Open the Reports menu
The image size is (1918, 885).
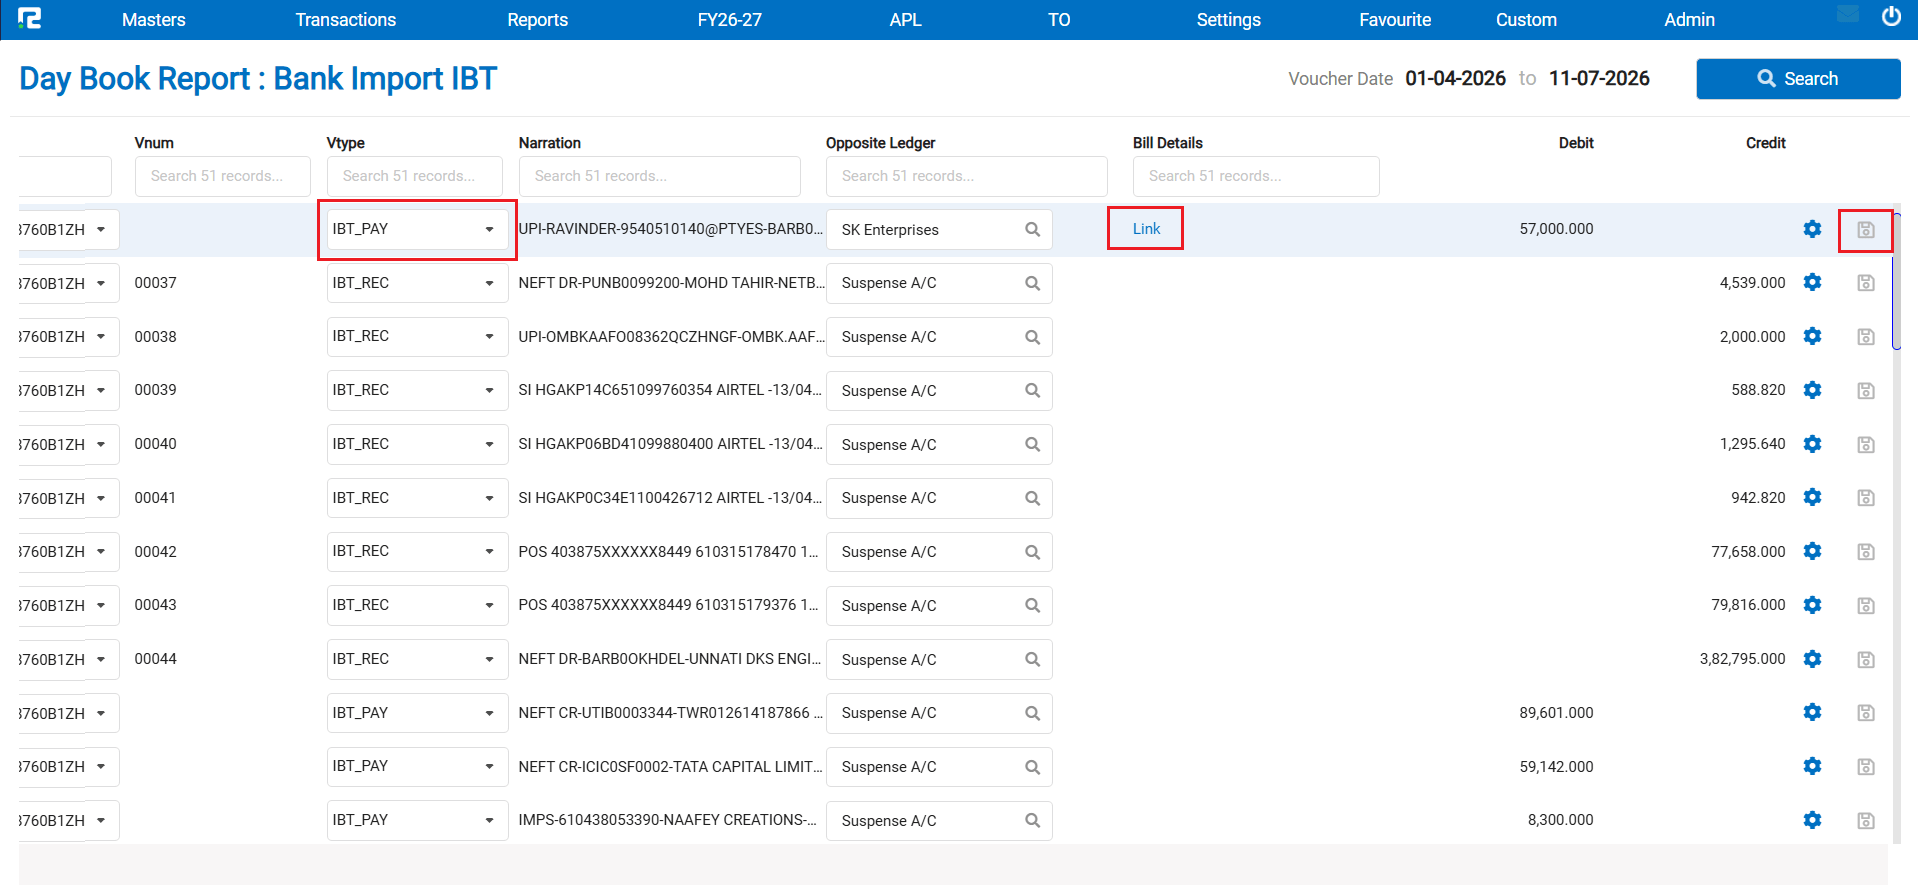[x=537, y=20]
